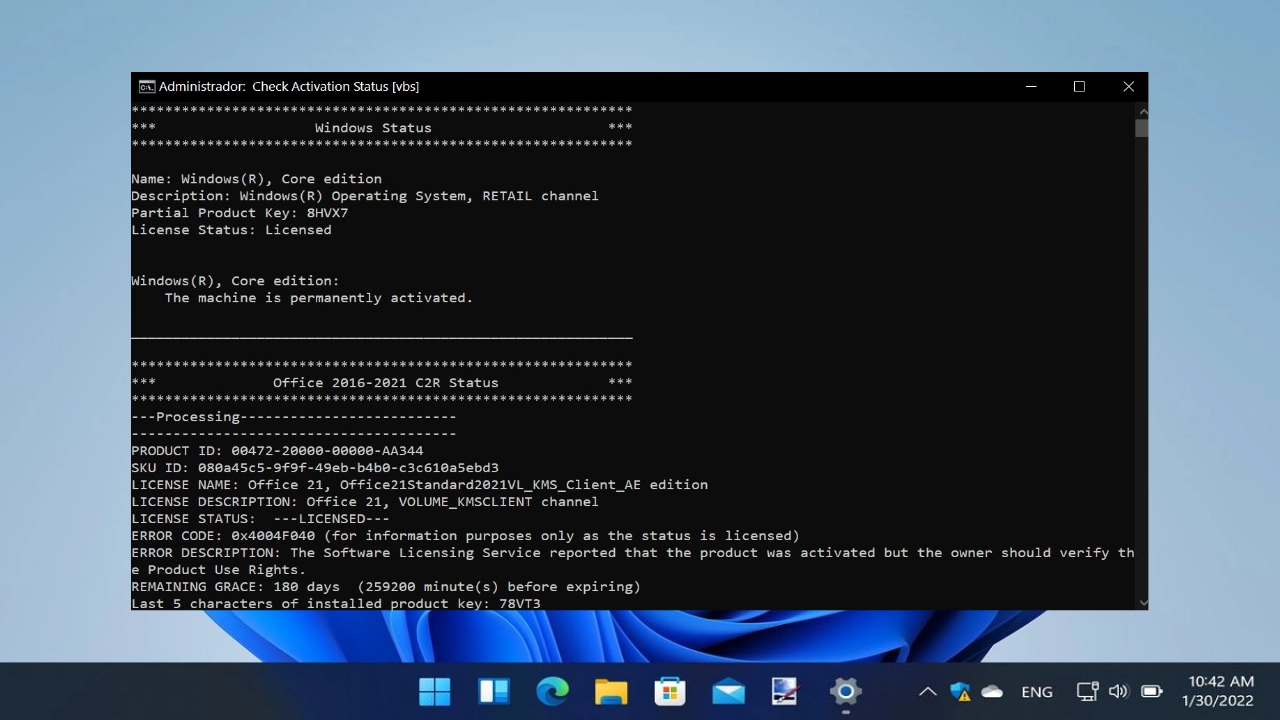Open the Windows Security tray icon
Image resolution: width=1280 pixels, height=720 pixels.
960,691
